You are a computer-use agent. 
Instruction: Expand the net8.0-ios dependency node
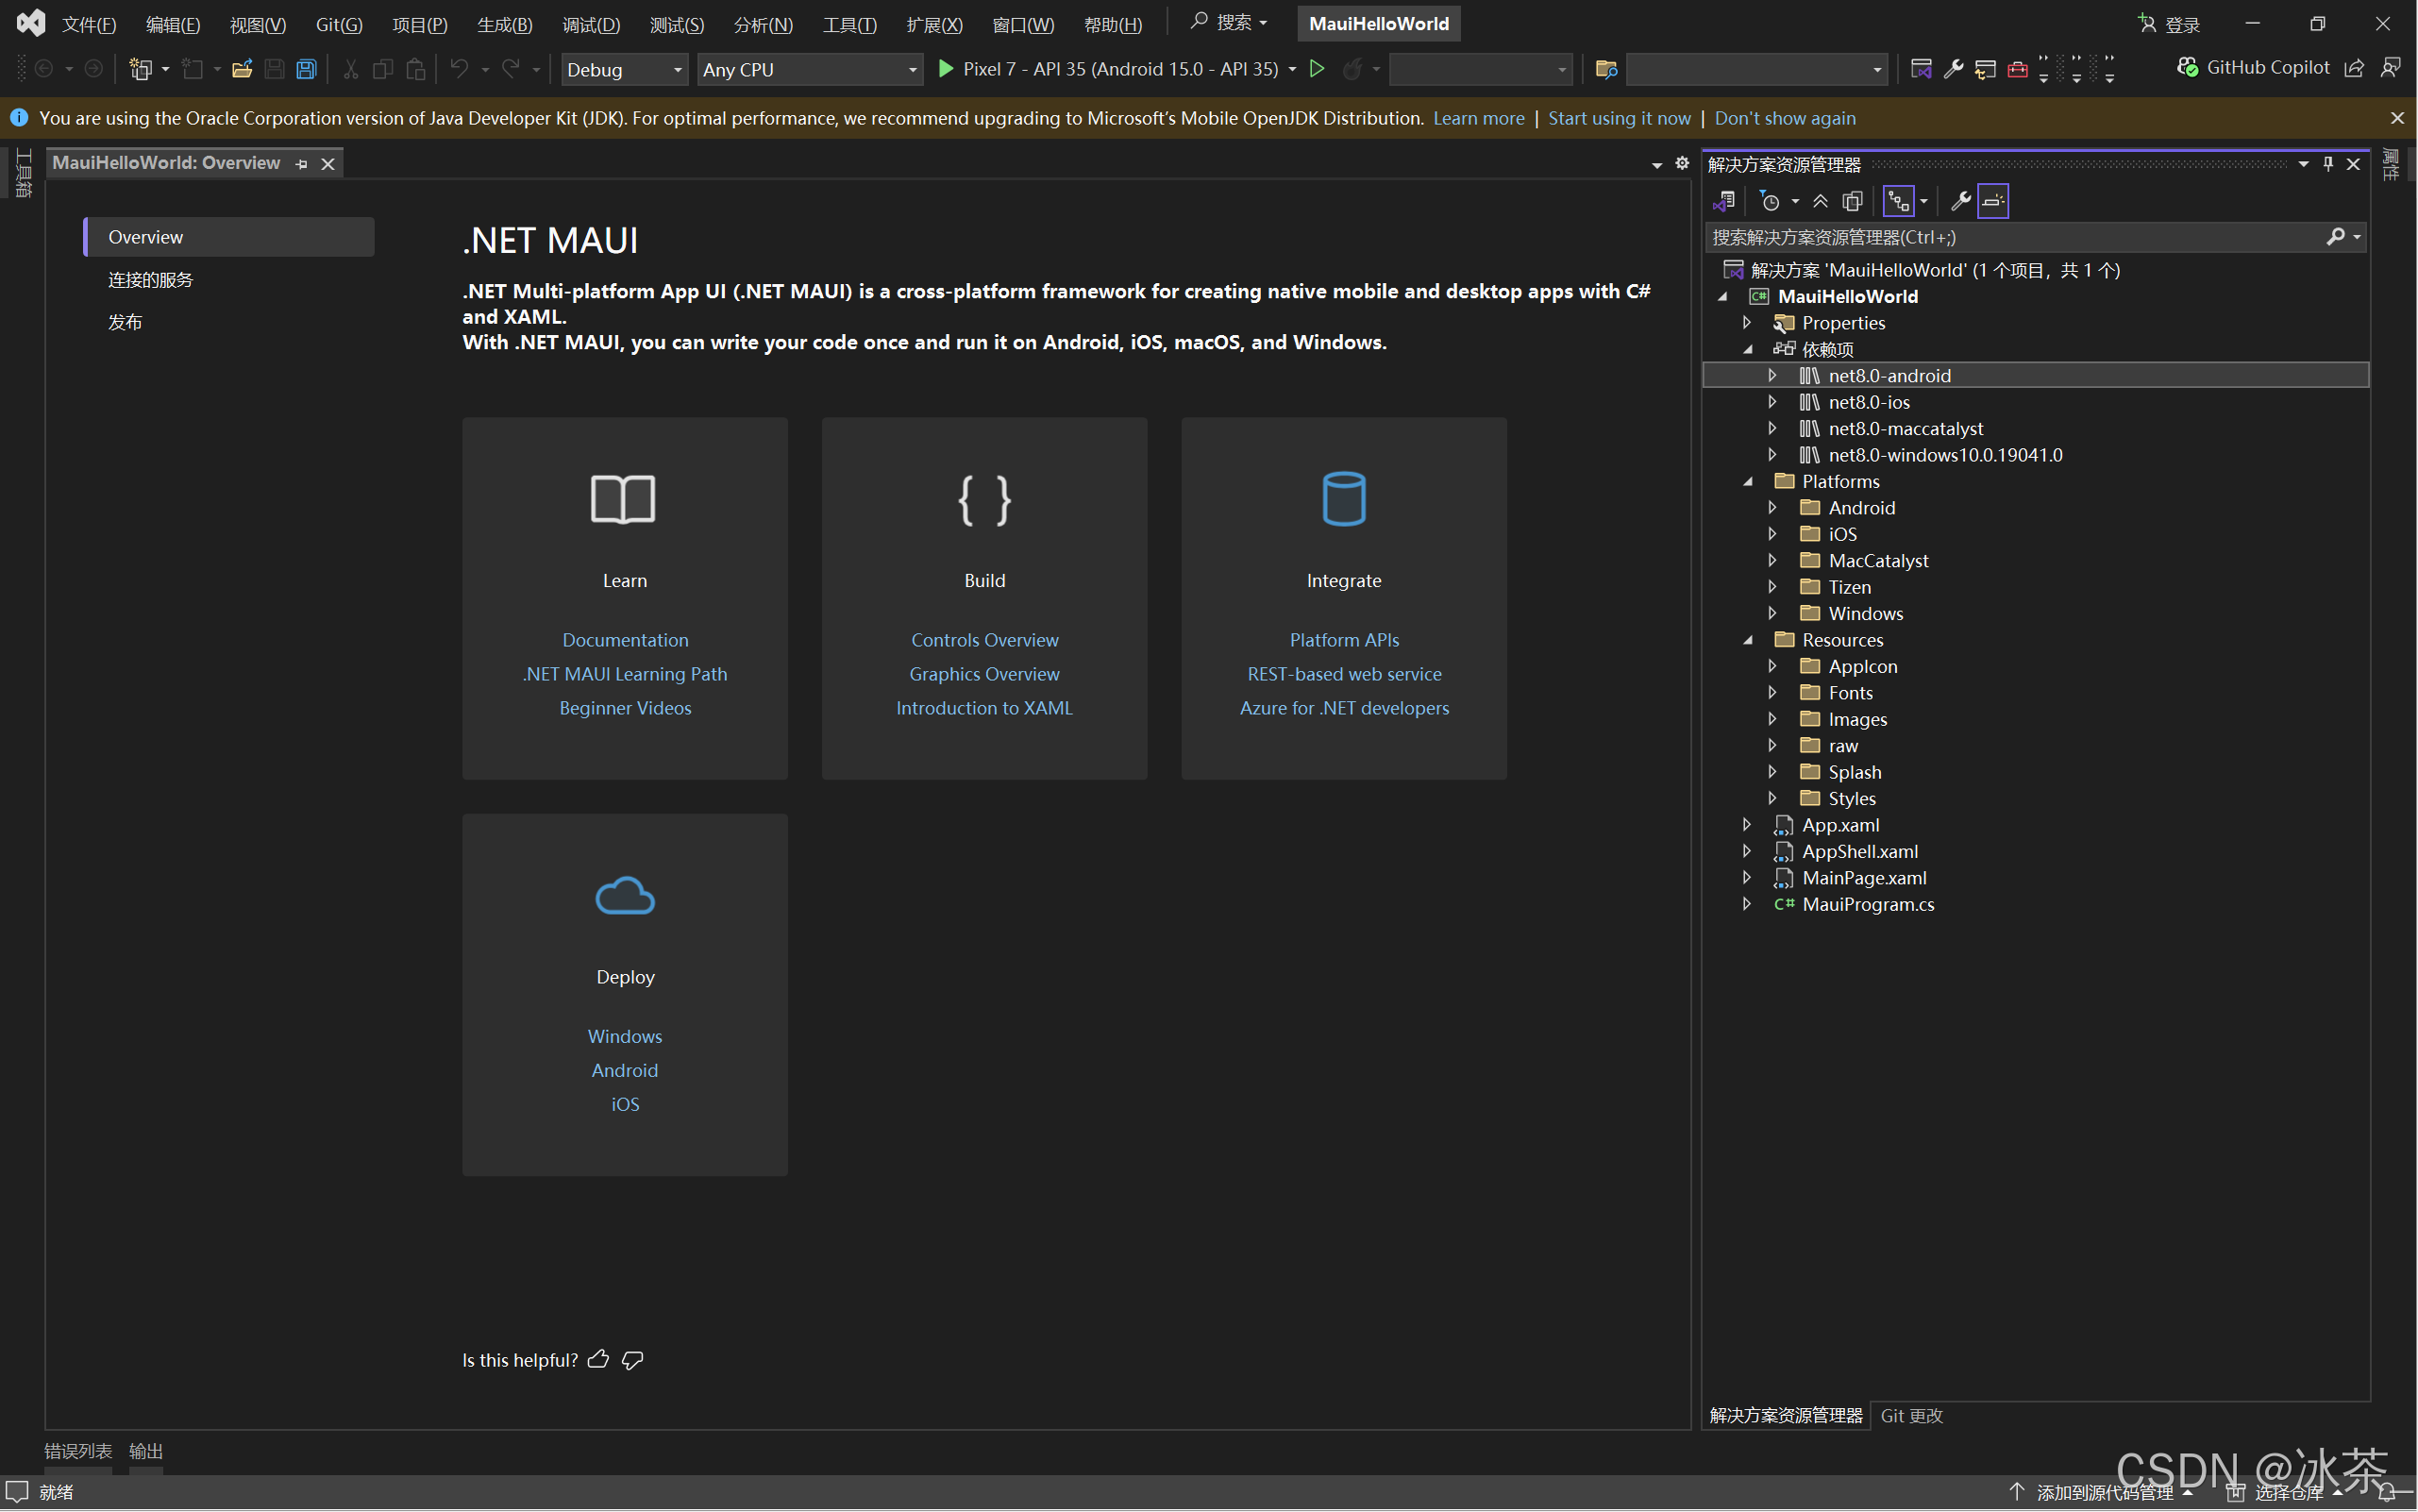click(1772, 402)
